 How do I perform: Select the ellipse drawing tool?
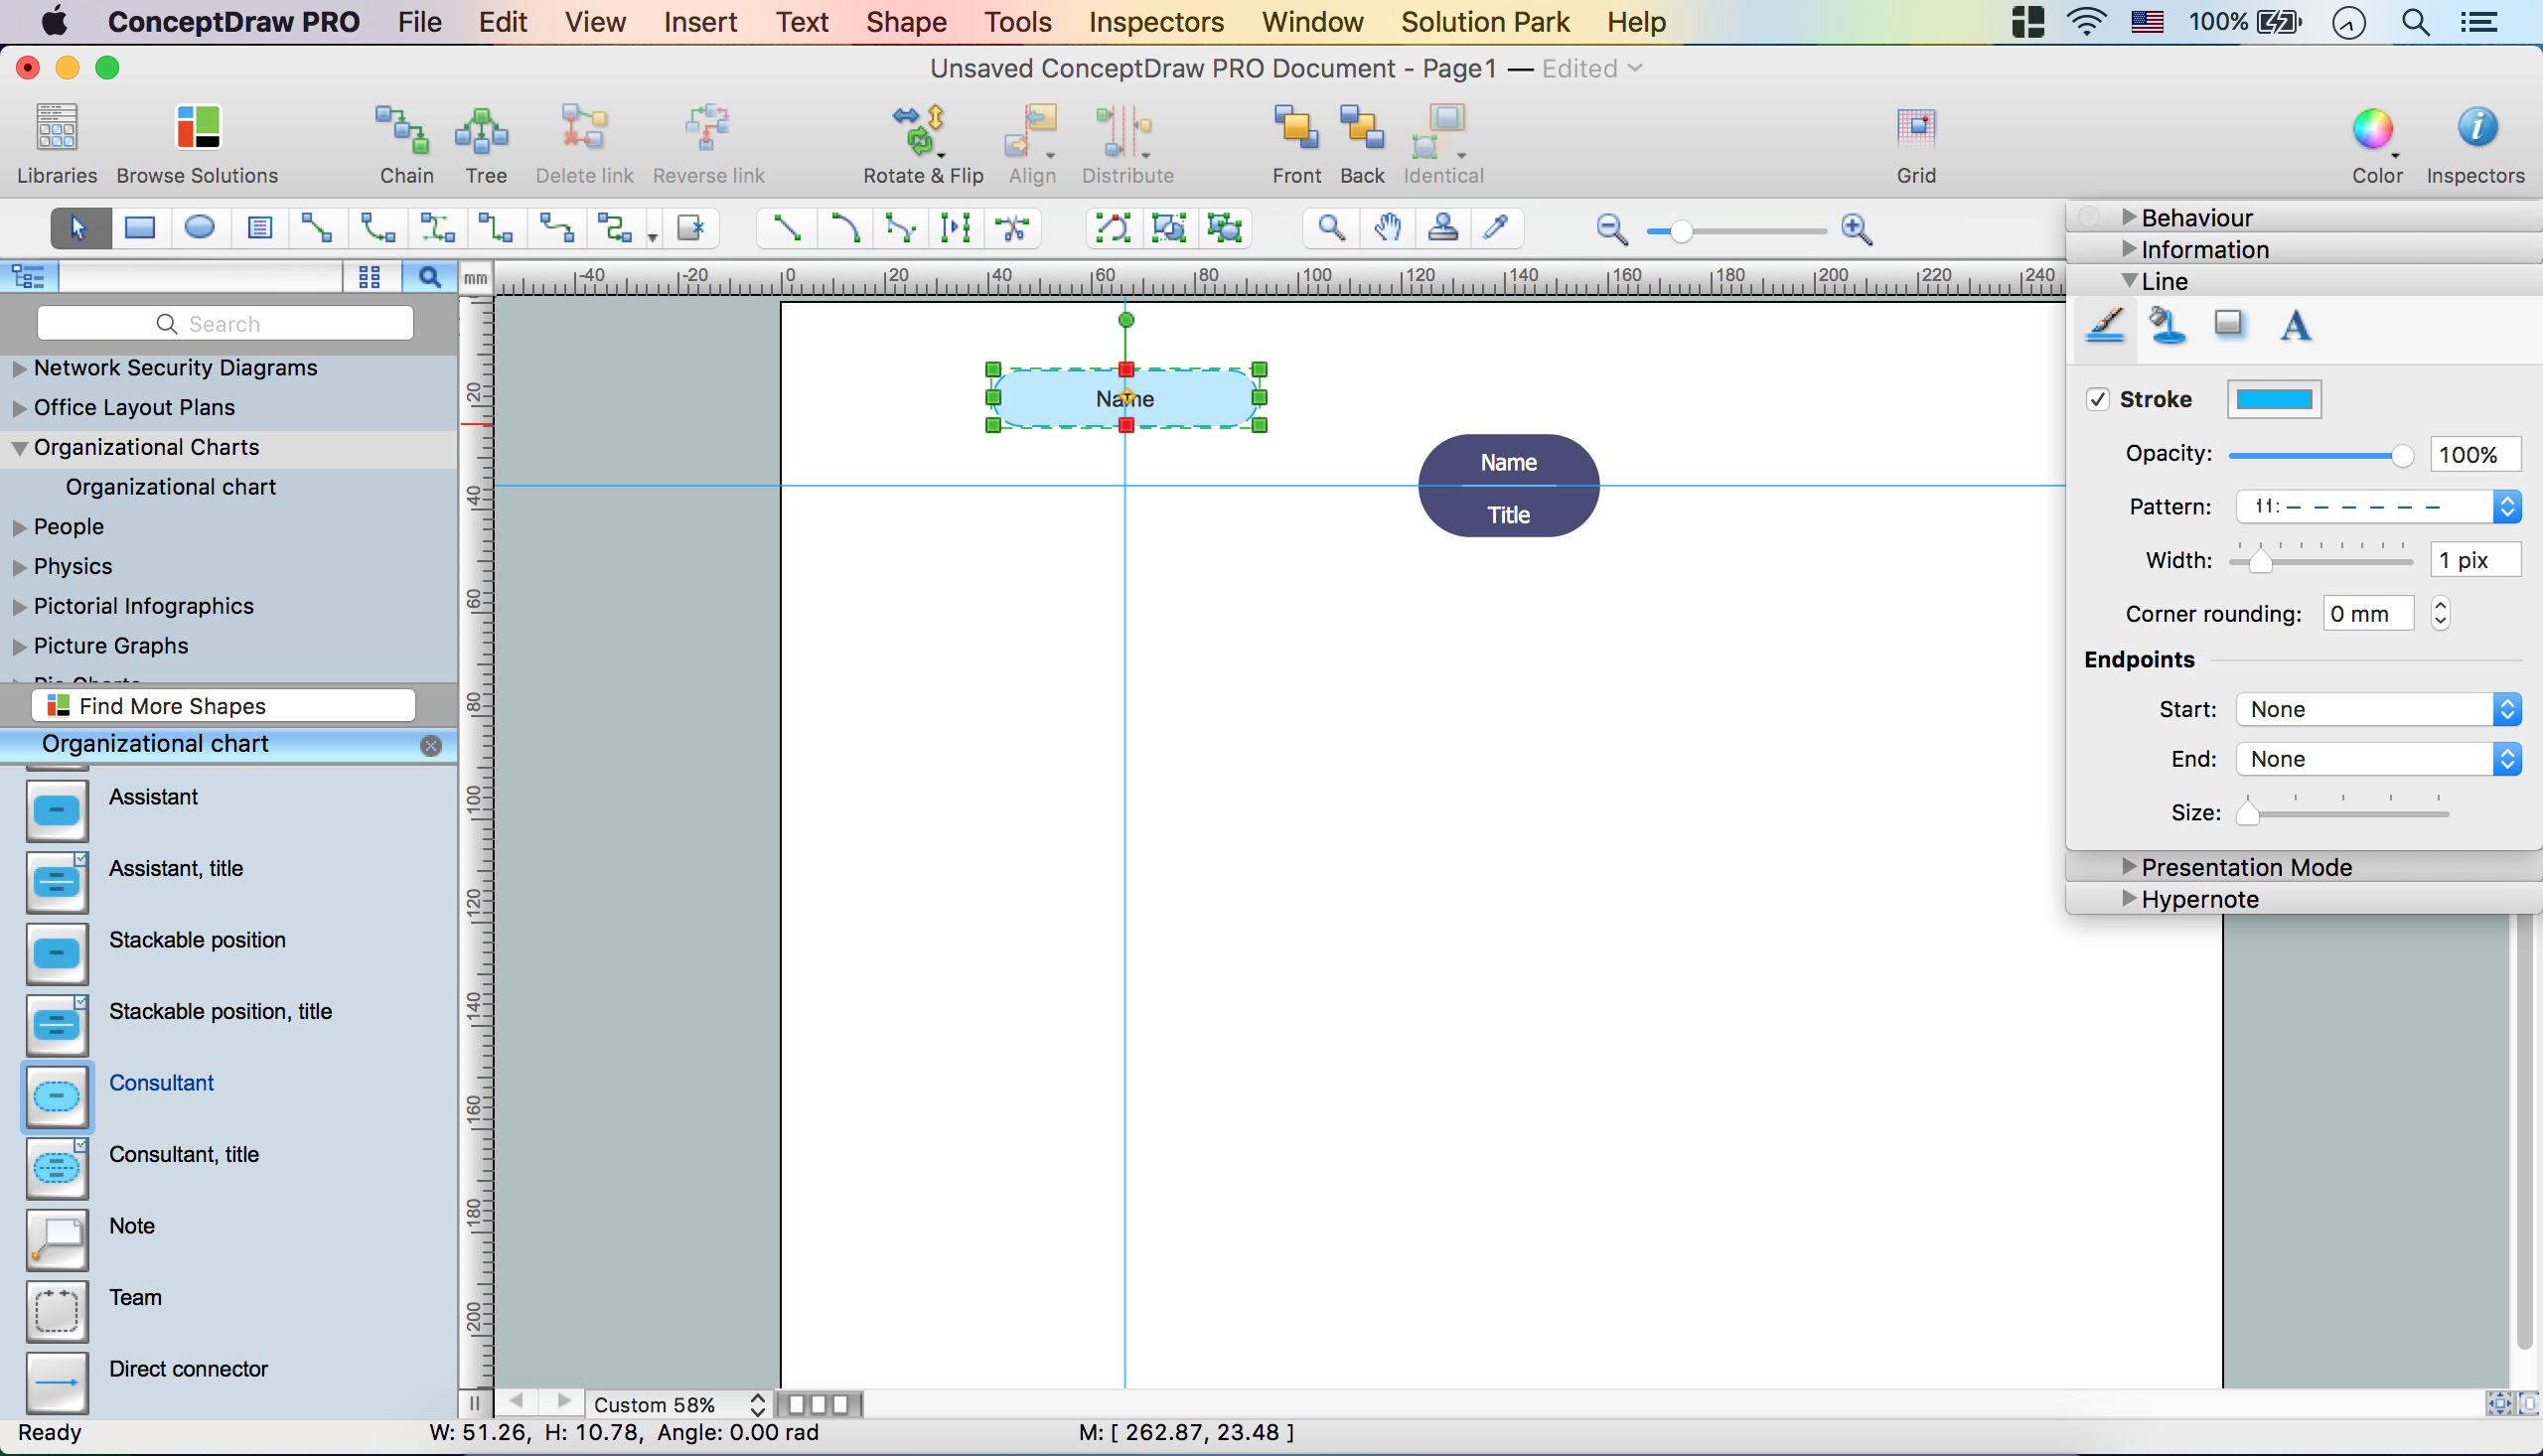199,228
